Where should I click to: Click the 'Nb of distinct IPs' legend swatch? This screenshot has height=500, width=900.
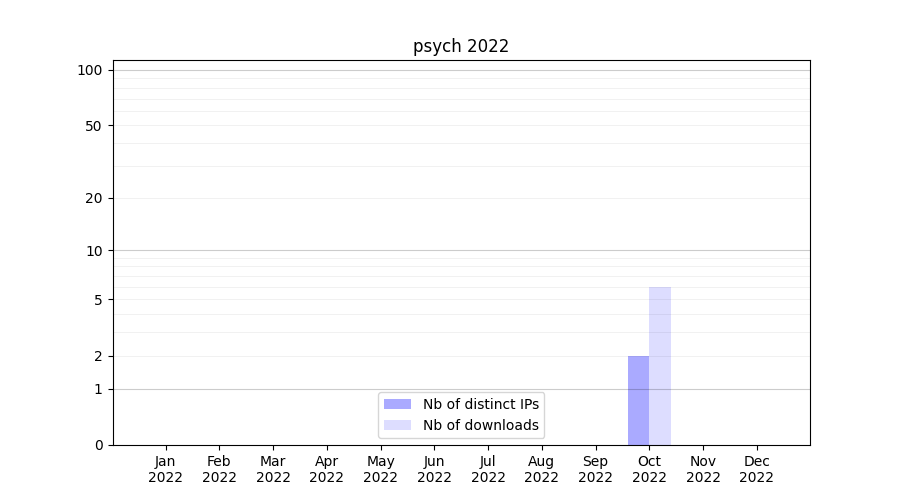pyautogui.click(x=397, y=404)
